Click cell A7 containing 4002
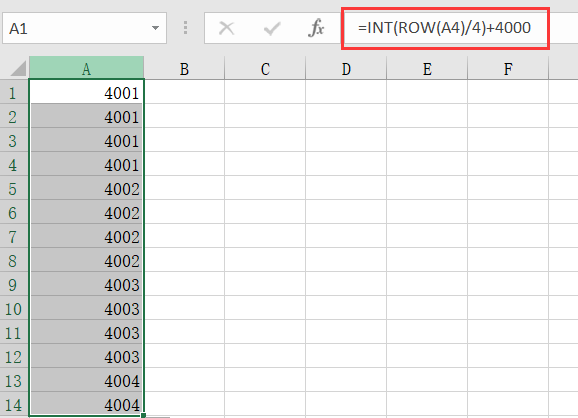Screen dimensions: 578x418 [x=86, y=236]
